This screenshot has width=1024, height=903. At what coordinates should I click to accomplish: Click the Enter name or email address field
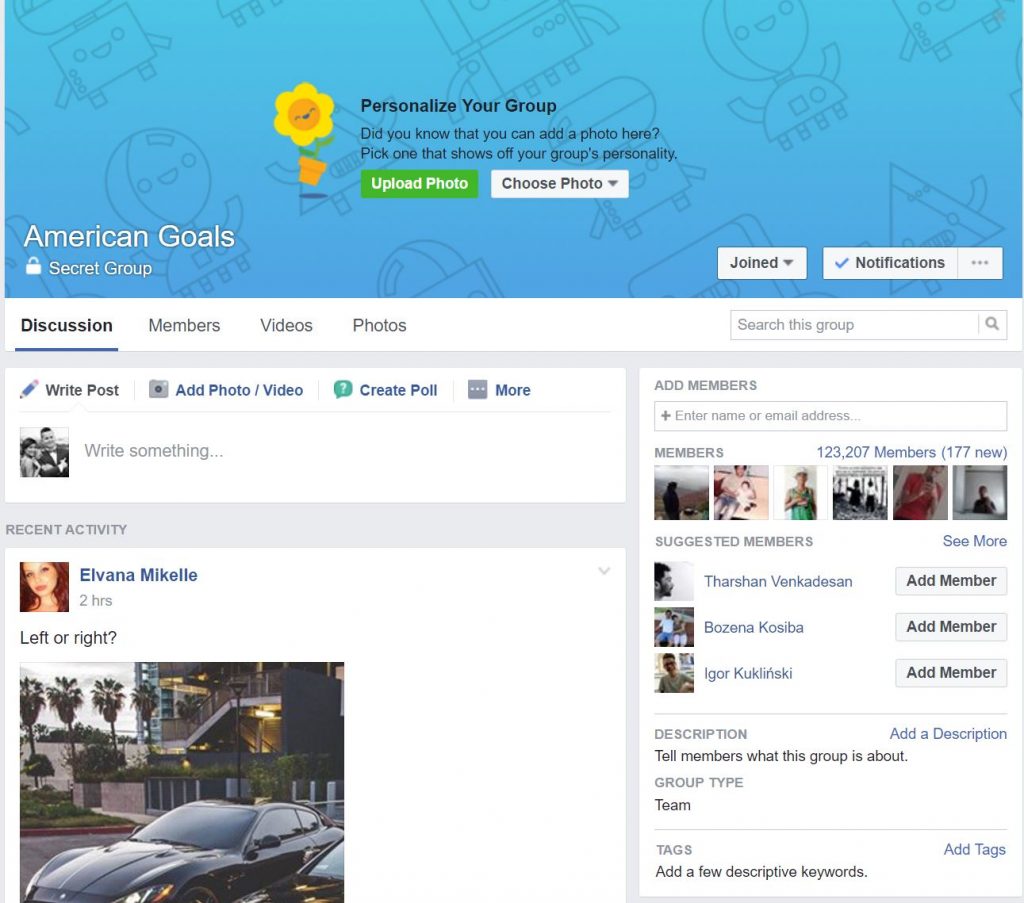[x=830, y=416]
